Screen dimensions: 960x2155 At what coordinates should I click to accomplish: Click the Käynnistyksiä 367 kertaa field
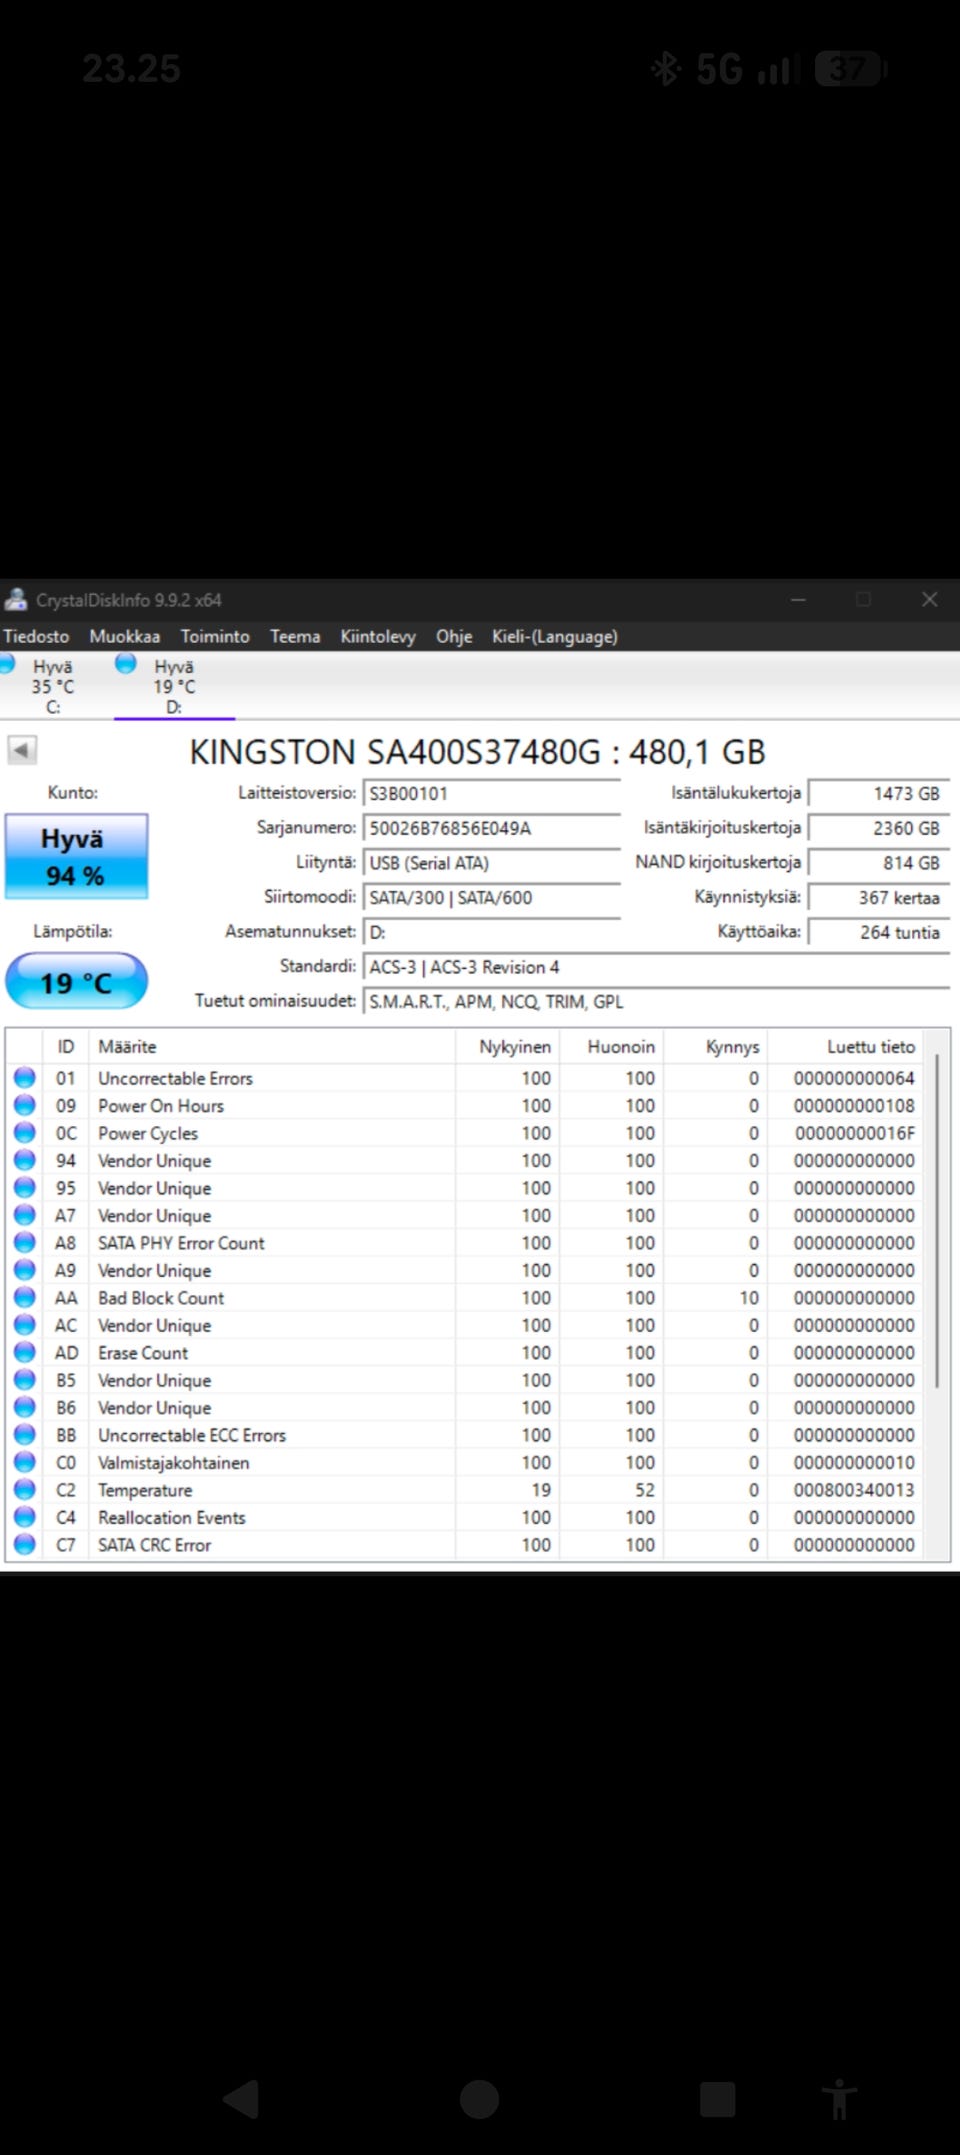tap(878, 898)
